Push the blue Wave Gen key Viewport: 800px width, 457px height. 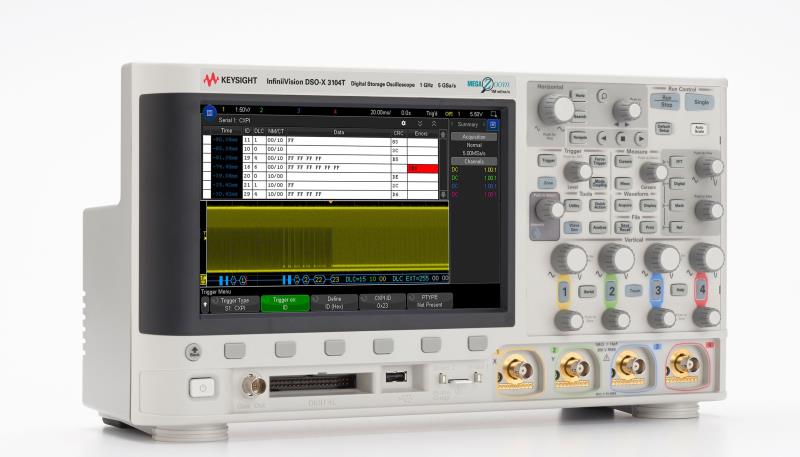click(573, 227)
